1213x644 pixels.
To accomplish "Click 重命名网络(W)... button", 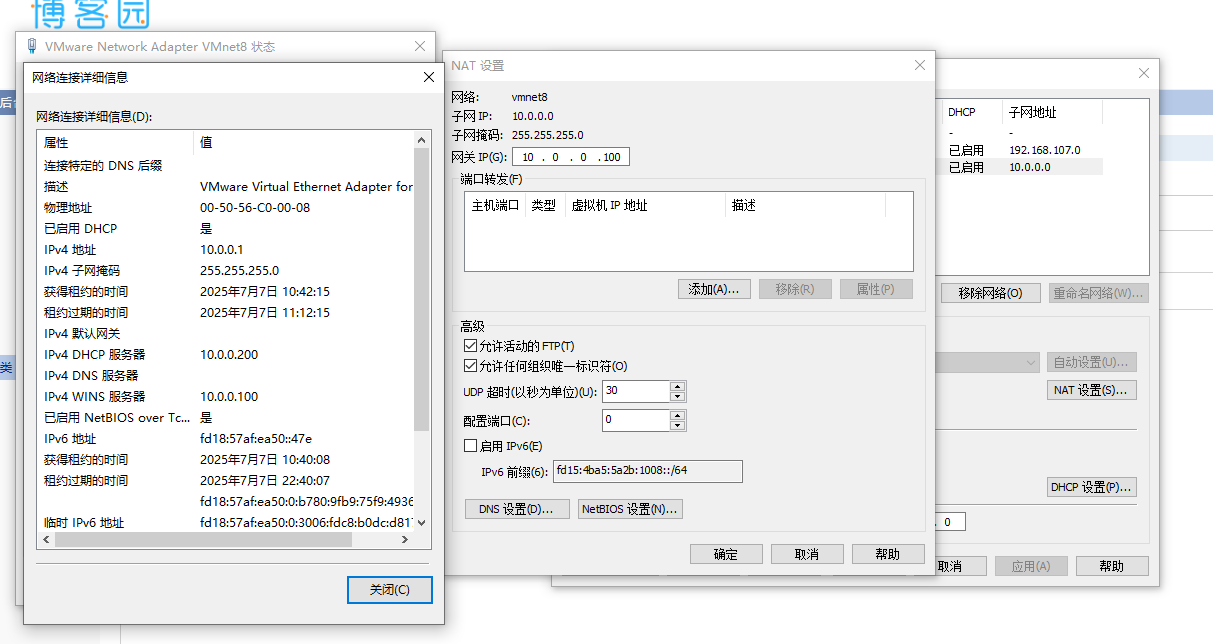I will click(1098, 293).
